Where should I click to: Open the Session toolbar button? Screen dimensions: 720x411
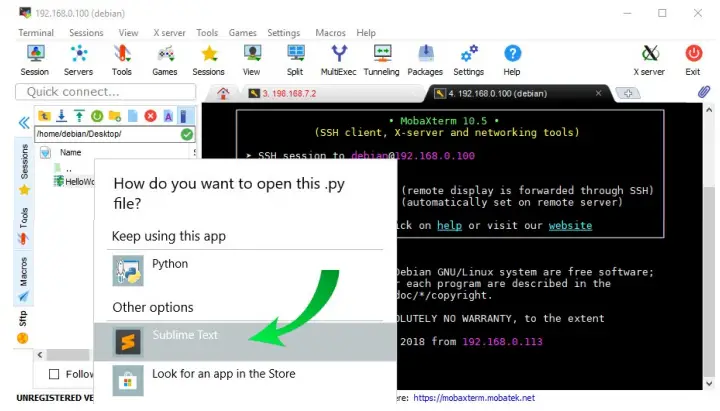point(35,60)
